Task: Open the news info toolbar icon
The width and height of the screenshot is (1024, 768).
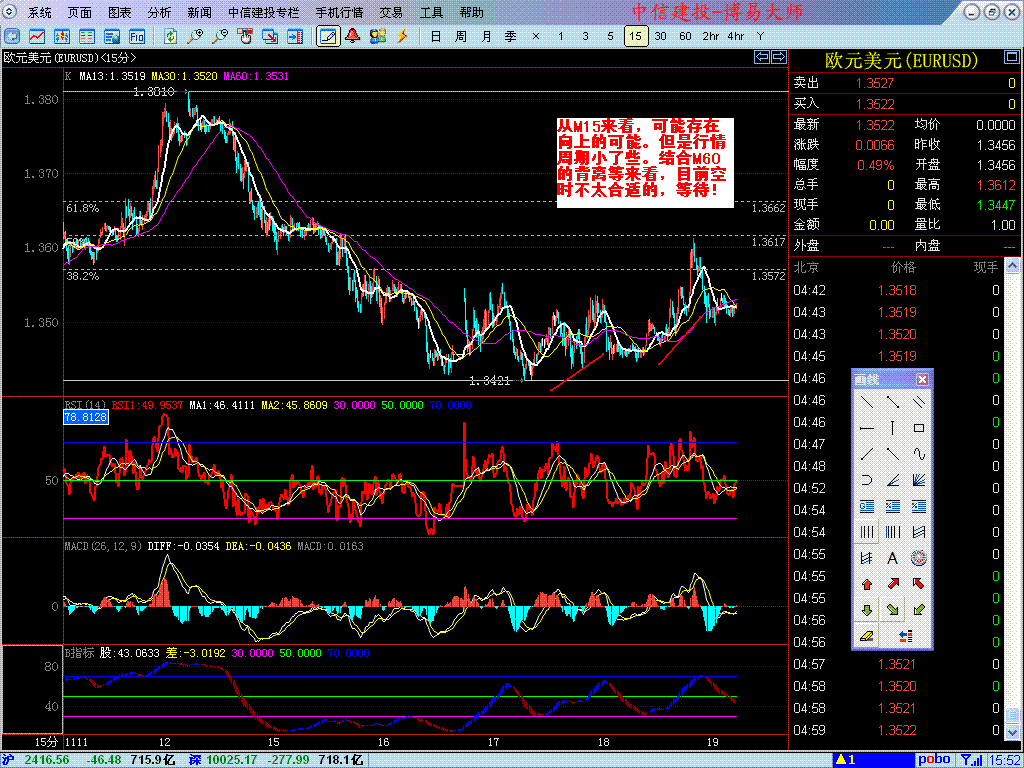Action: [112, 36]
